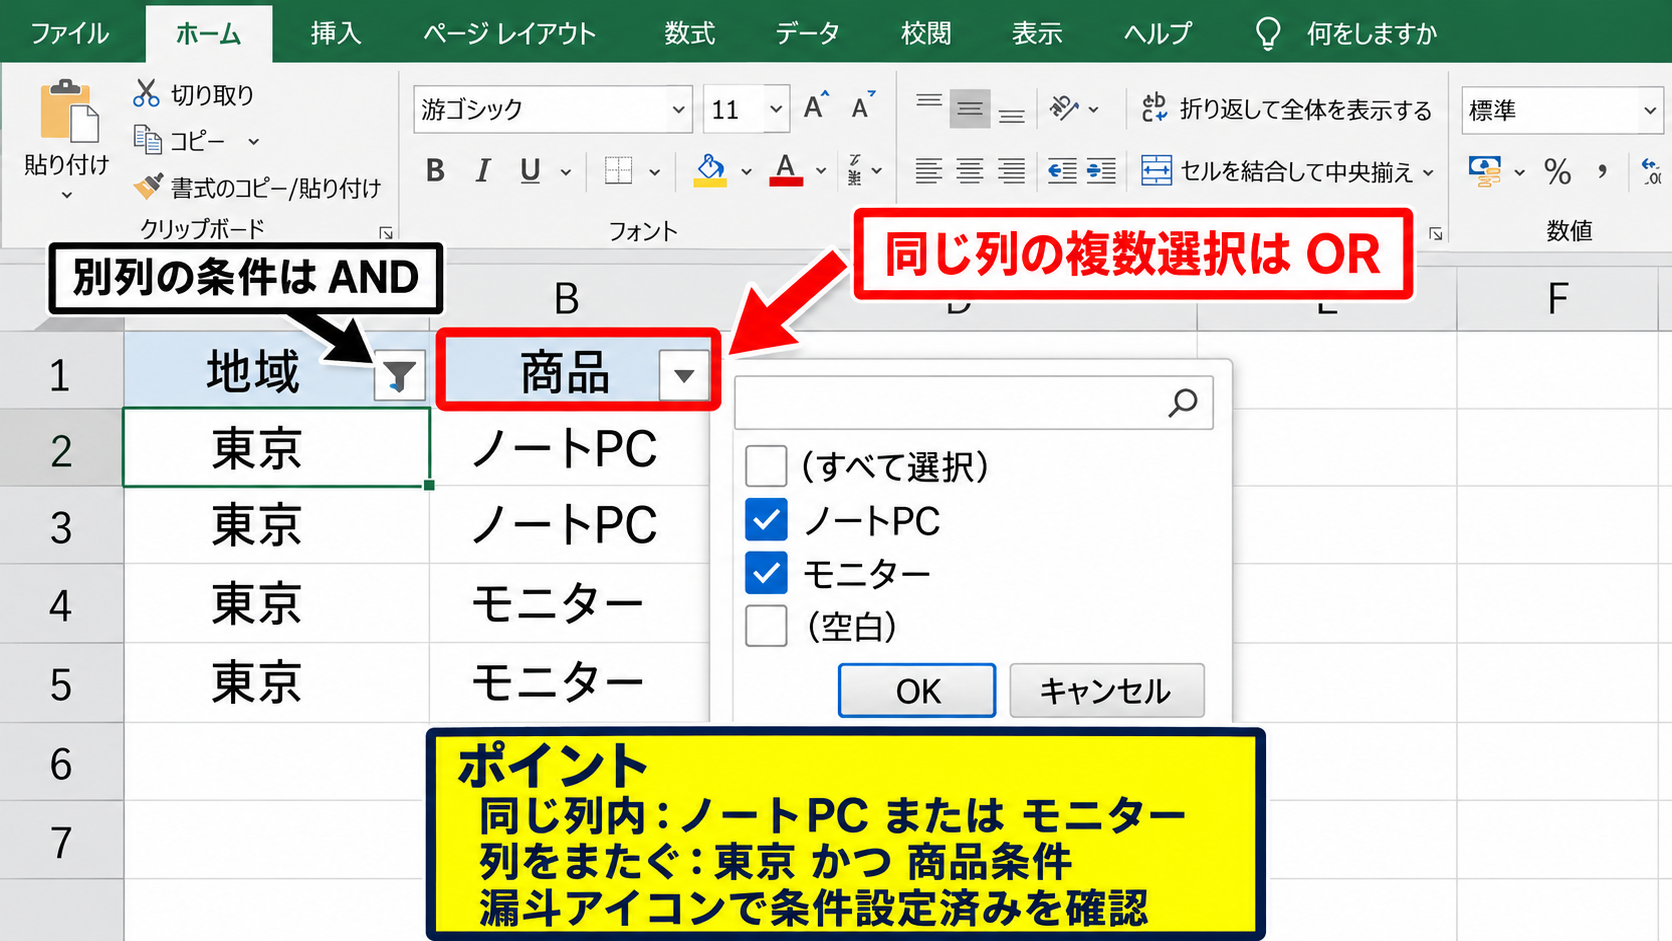Viewport: 1672px width, 941px height.
Task: Select cell containing 東京 in row 3
Action: pyautogui.click(x=277, y=525)
